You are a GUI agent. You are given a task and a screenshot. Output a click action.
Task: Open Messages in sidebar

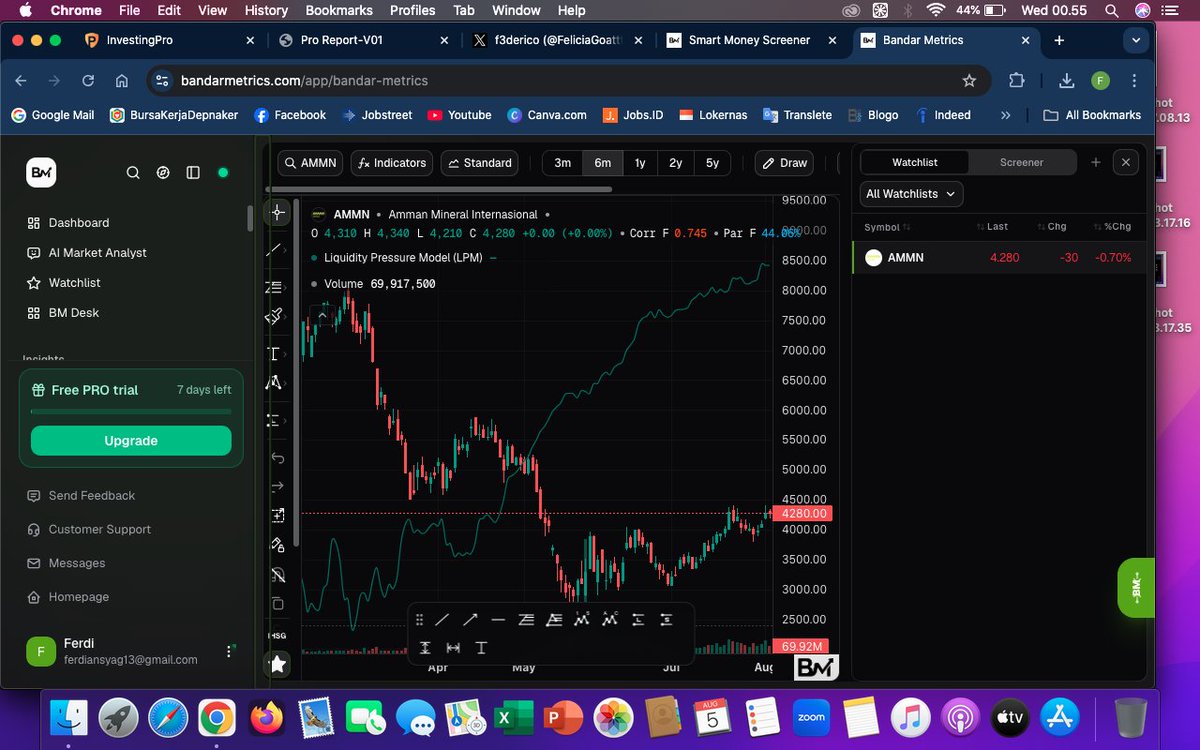click(x=67, y=564)
